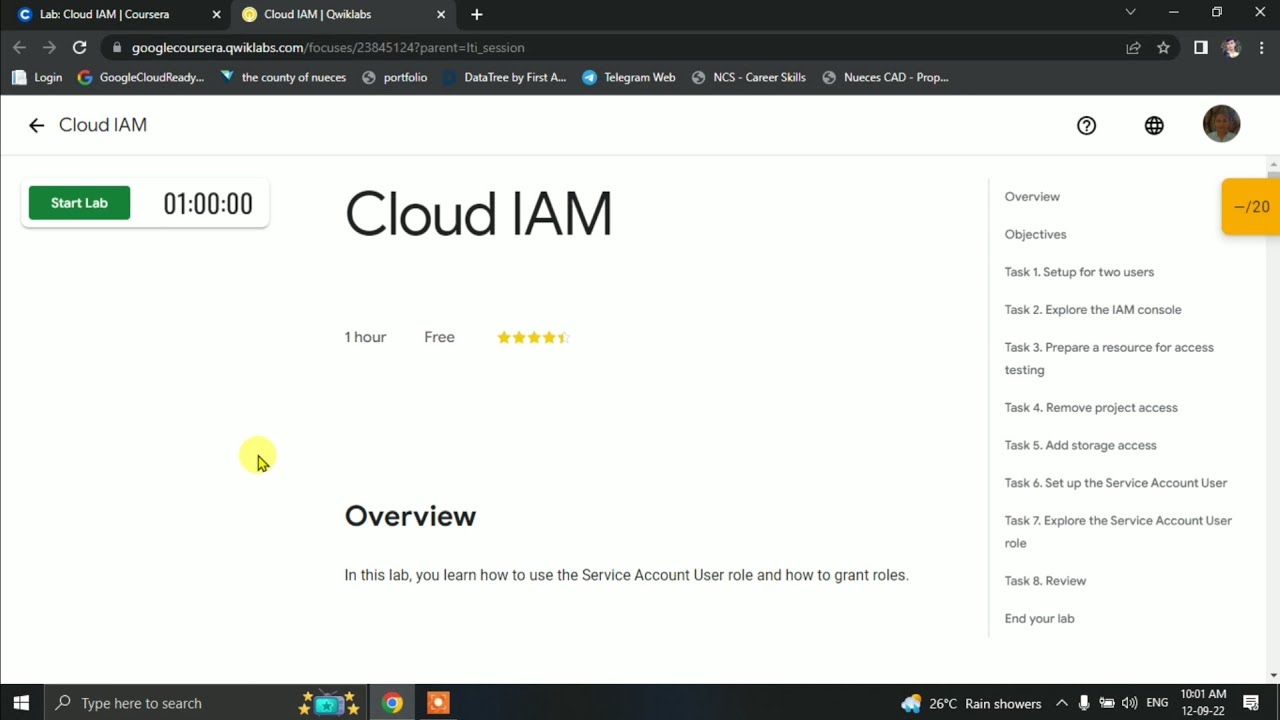Go to Task 4. Remove project access
Viewport: 1280px width, 720px height.
click(x=1091, y=408)
